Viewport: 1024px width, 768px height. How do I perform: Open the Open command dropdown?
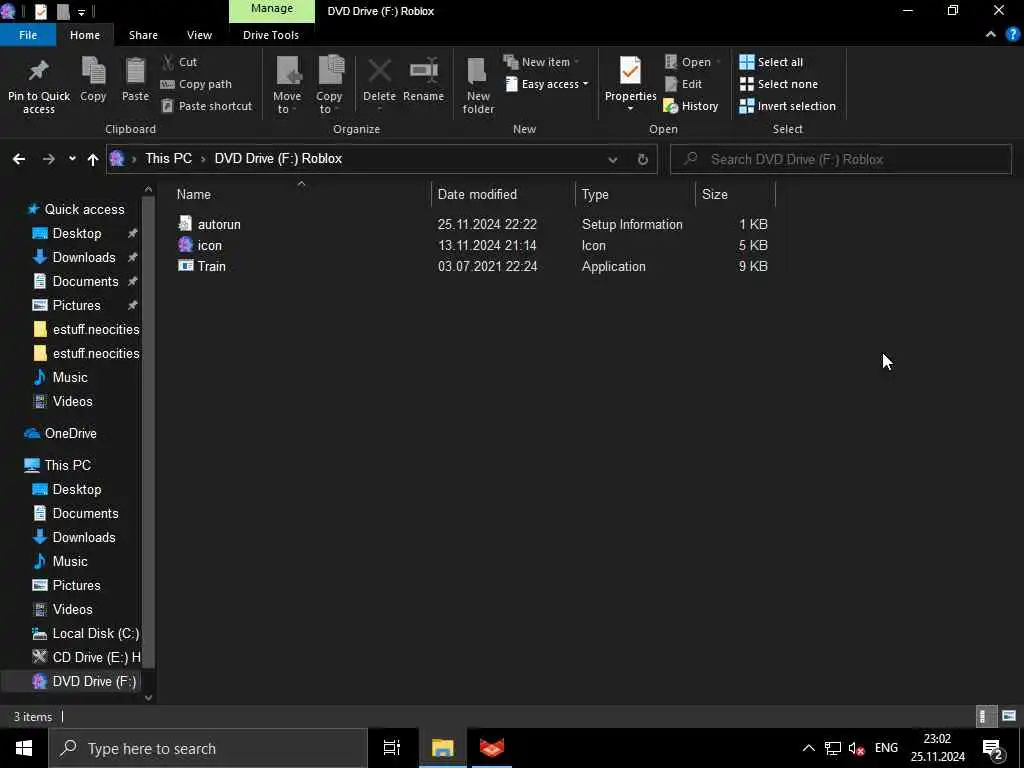click(x=693, y=62)
